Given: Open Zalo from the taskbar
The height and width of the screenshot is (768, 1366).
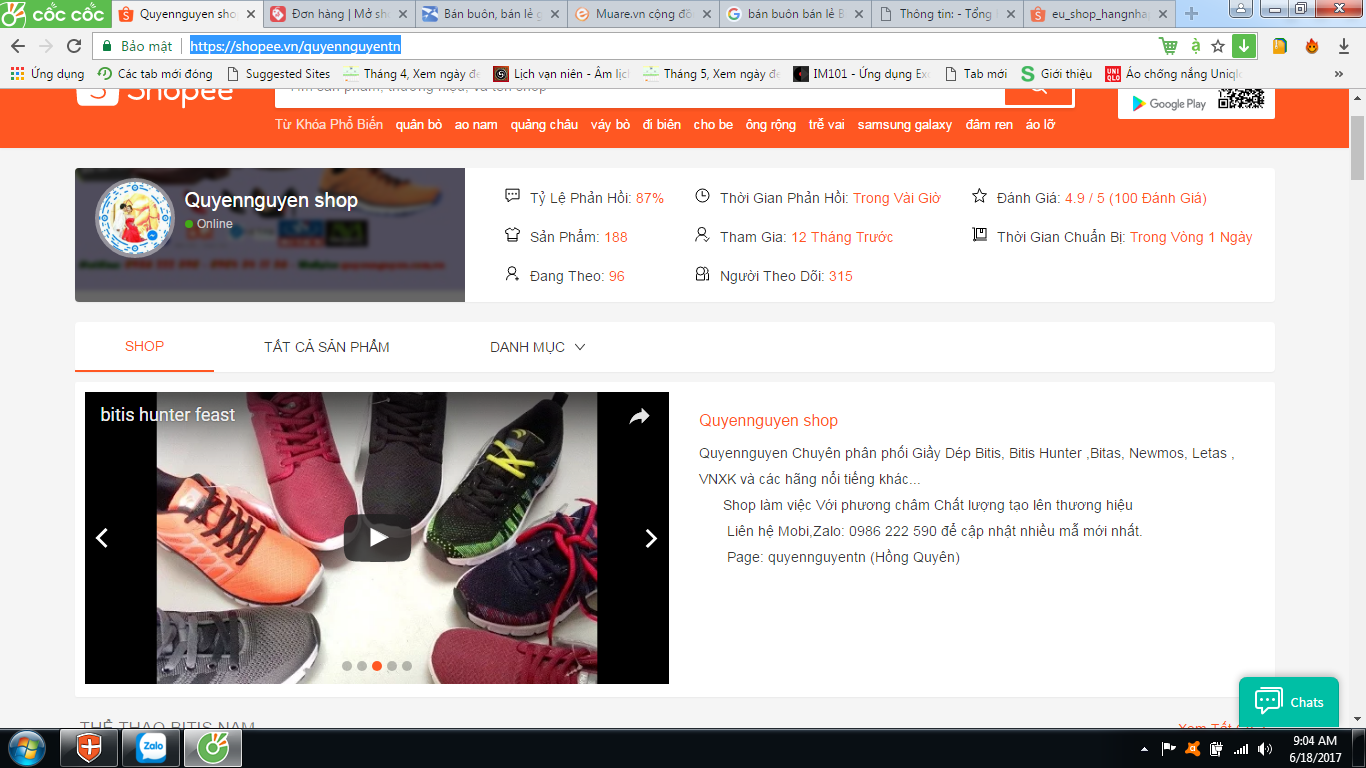Looking at the screenshot, I should (151, 747).
